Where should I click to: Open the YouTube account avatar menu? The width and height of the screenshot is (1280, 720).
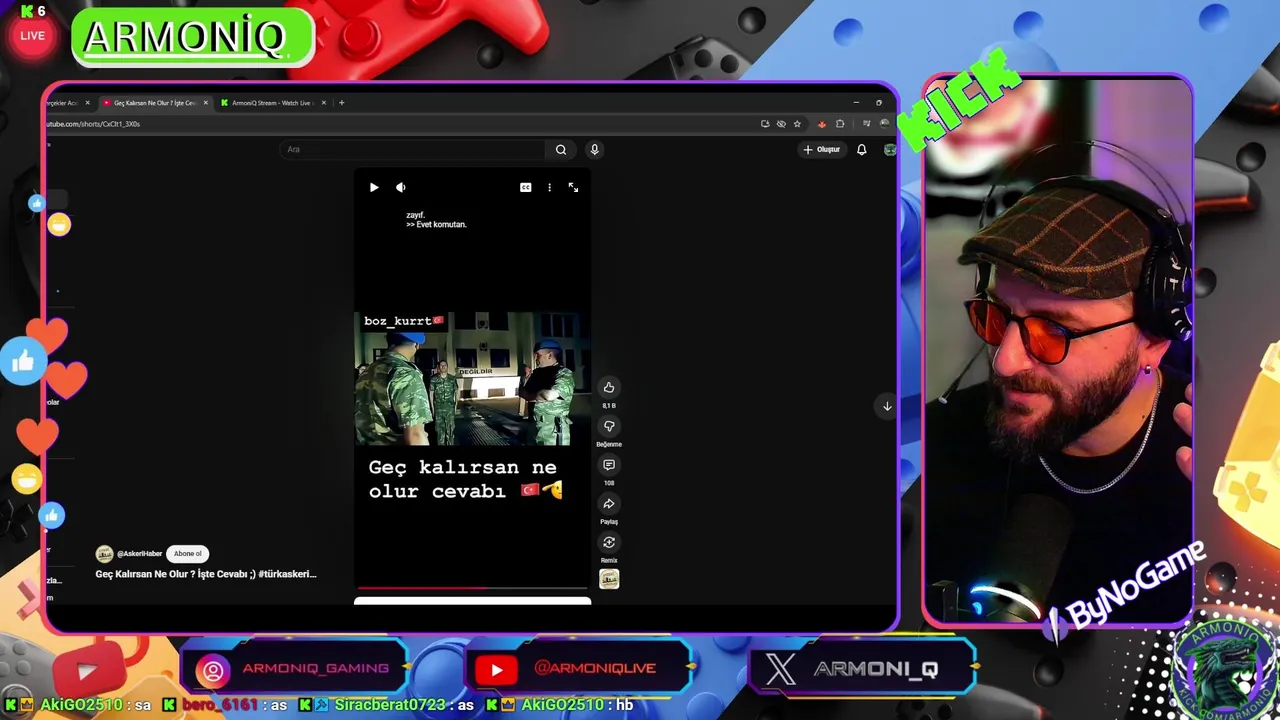point(889,150)
